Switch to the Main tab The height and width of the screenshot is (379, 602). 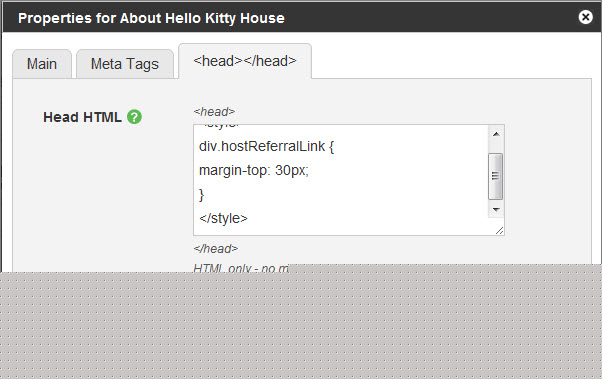tap(42, 64)
